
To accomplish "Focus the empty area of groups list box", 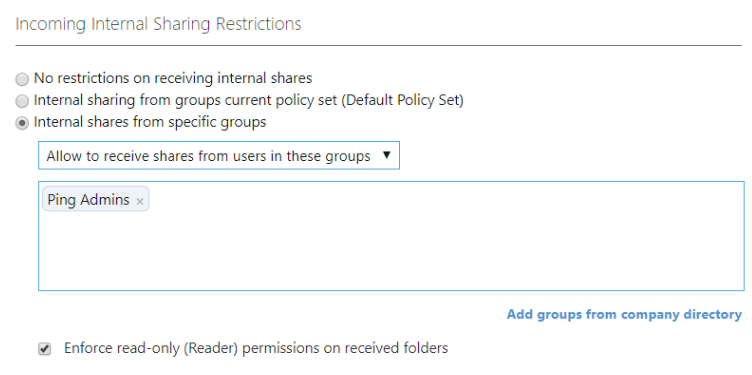I will tap(391, 249).
